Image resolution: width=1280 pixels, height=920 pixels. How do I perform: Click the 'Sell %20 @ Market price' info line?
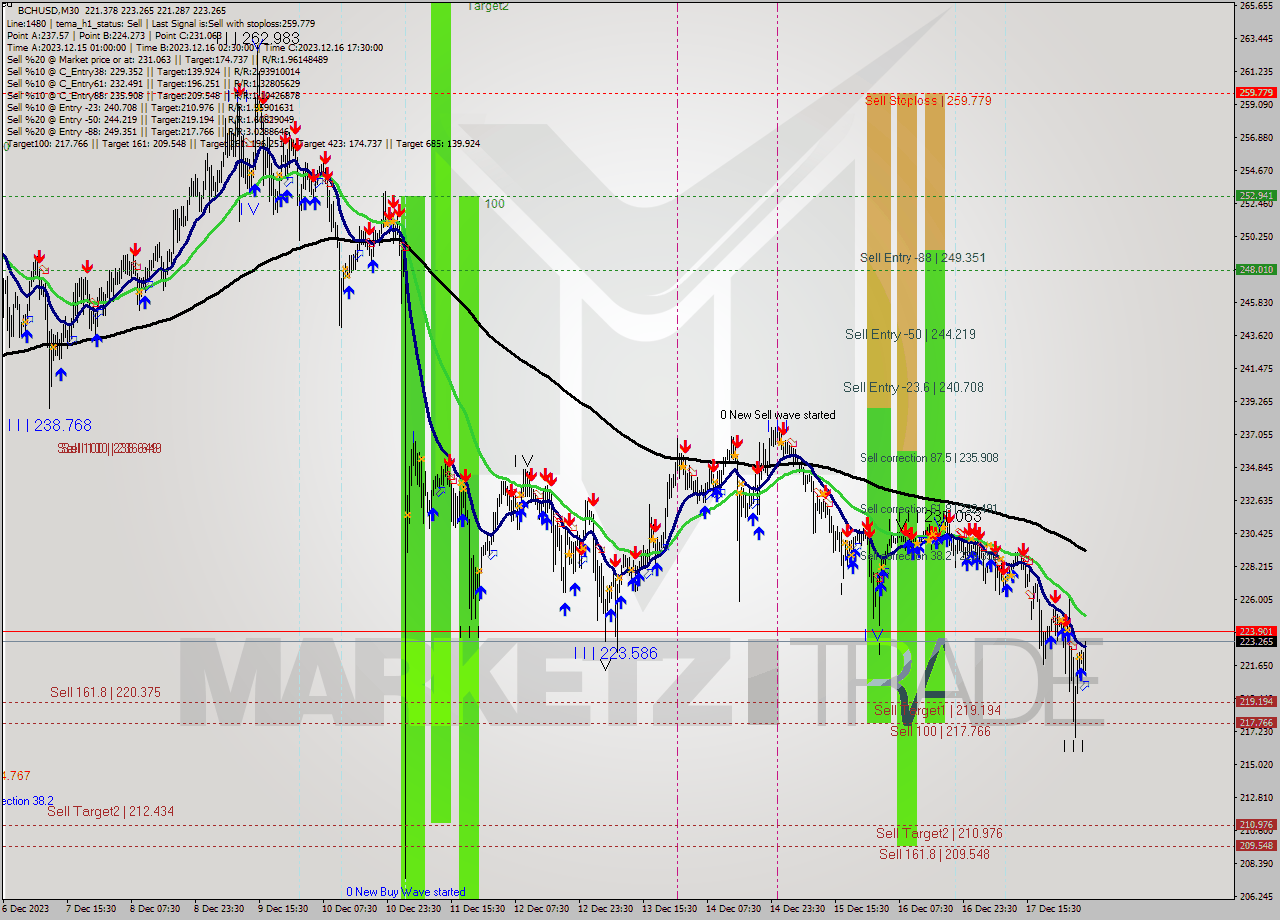(x=167, y=59)
